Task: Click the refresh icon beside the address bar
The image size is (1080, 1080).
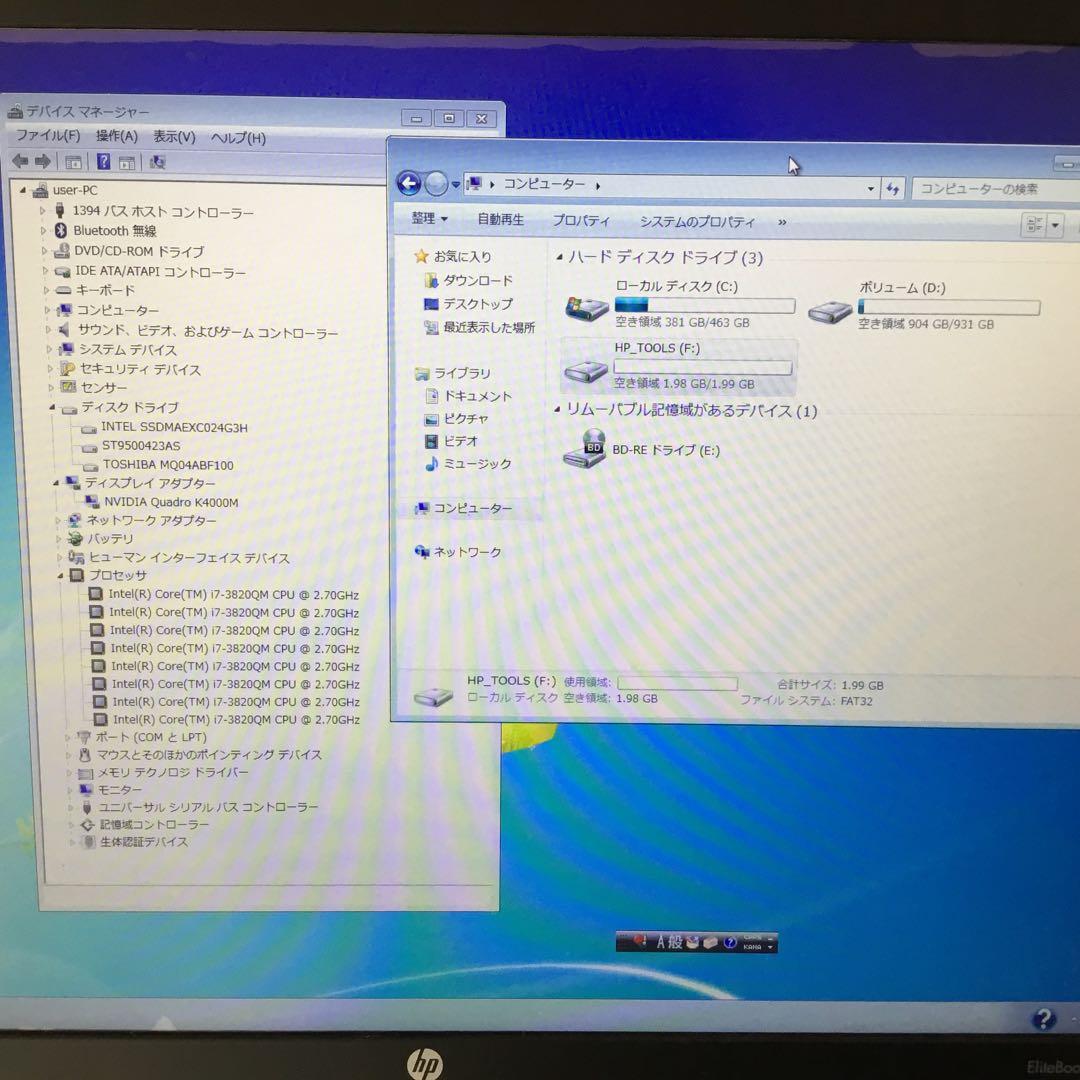Action: pos(893,188)
